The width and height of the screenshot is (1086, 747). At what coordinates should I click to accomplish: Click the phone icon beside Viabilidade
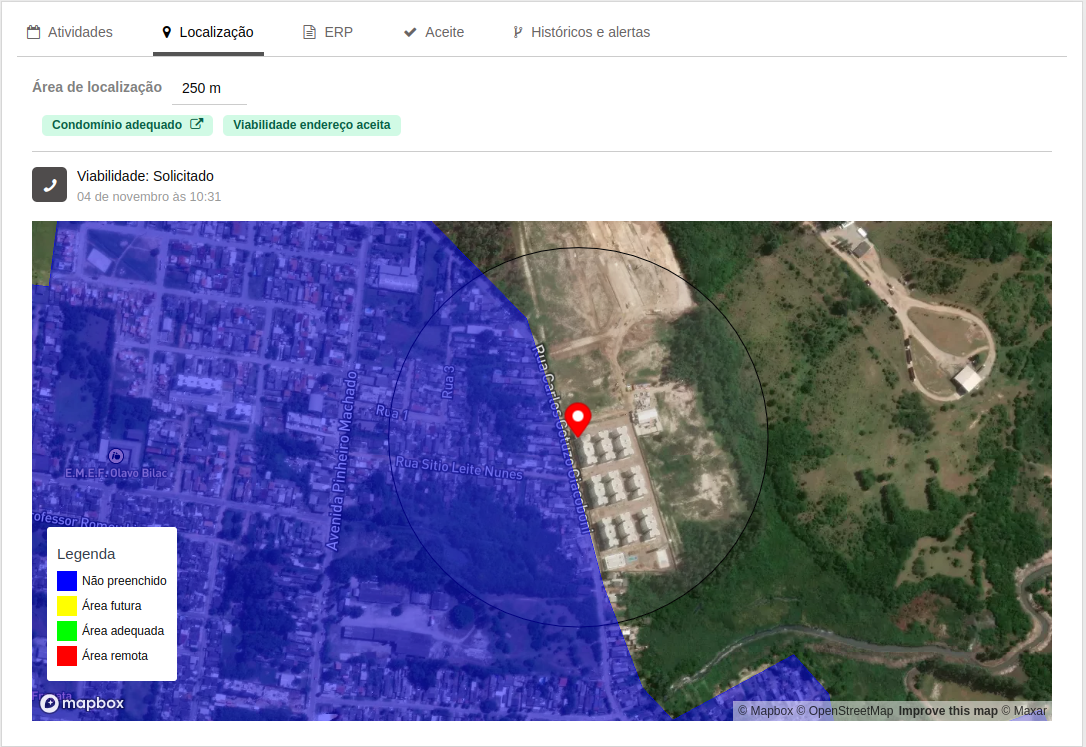[49, 185]
